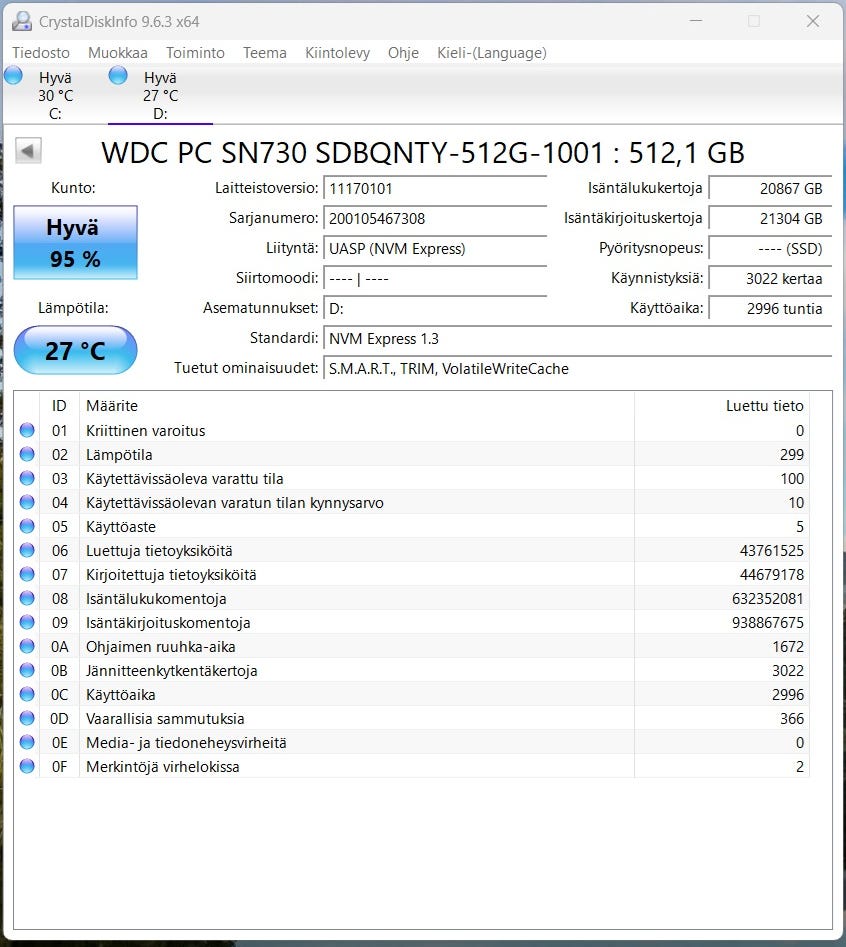Screen dimensions: 846x947
Task: Click the Standardi field NVM Express 1.3
Action: coord(577,339)
